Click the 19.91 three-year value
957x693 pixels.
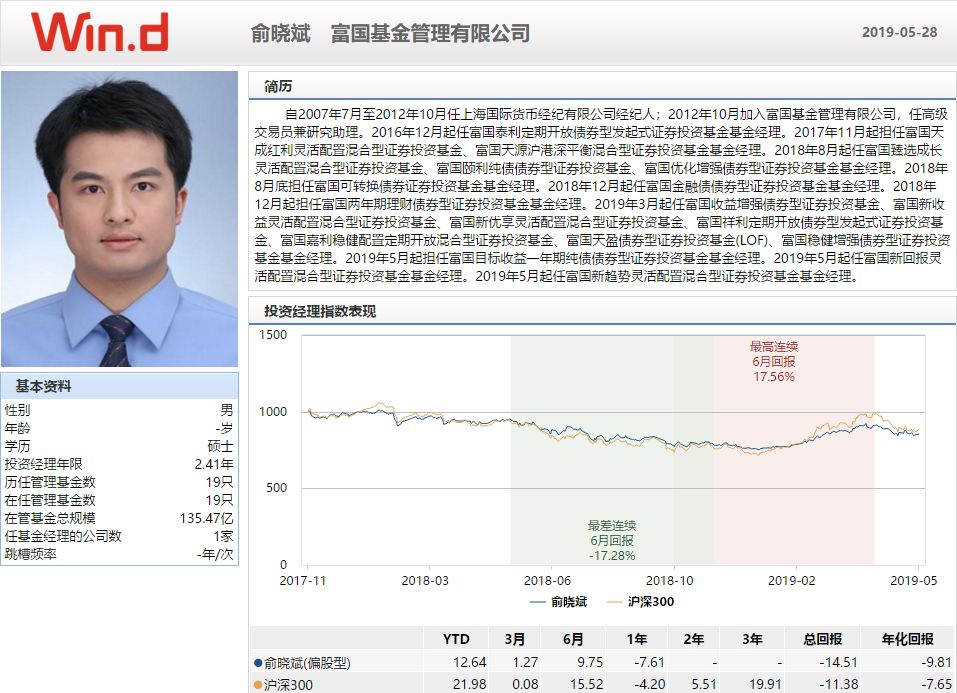(765, 684)
